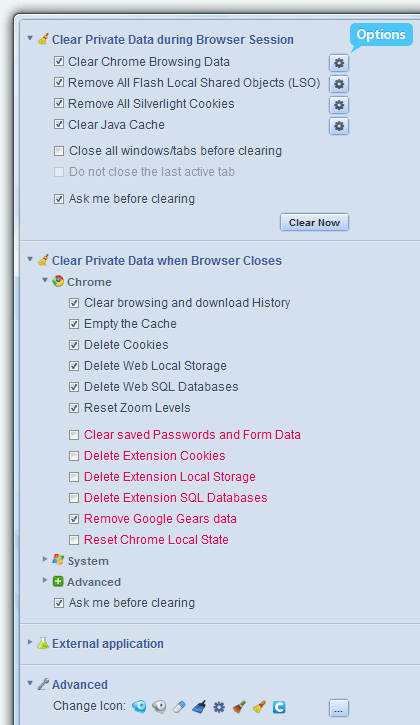
Task: Choose the blue toilet paper roll icon
Action: tap(139, 706)
